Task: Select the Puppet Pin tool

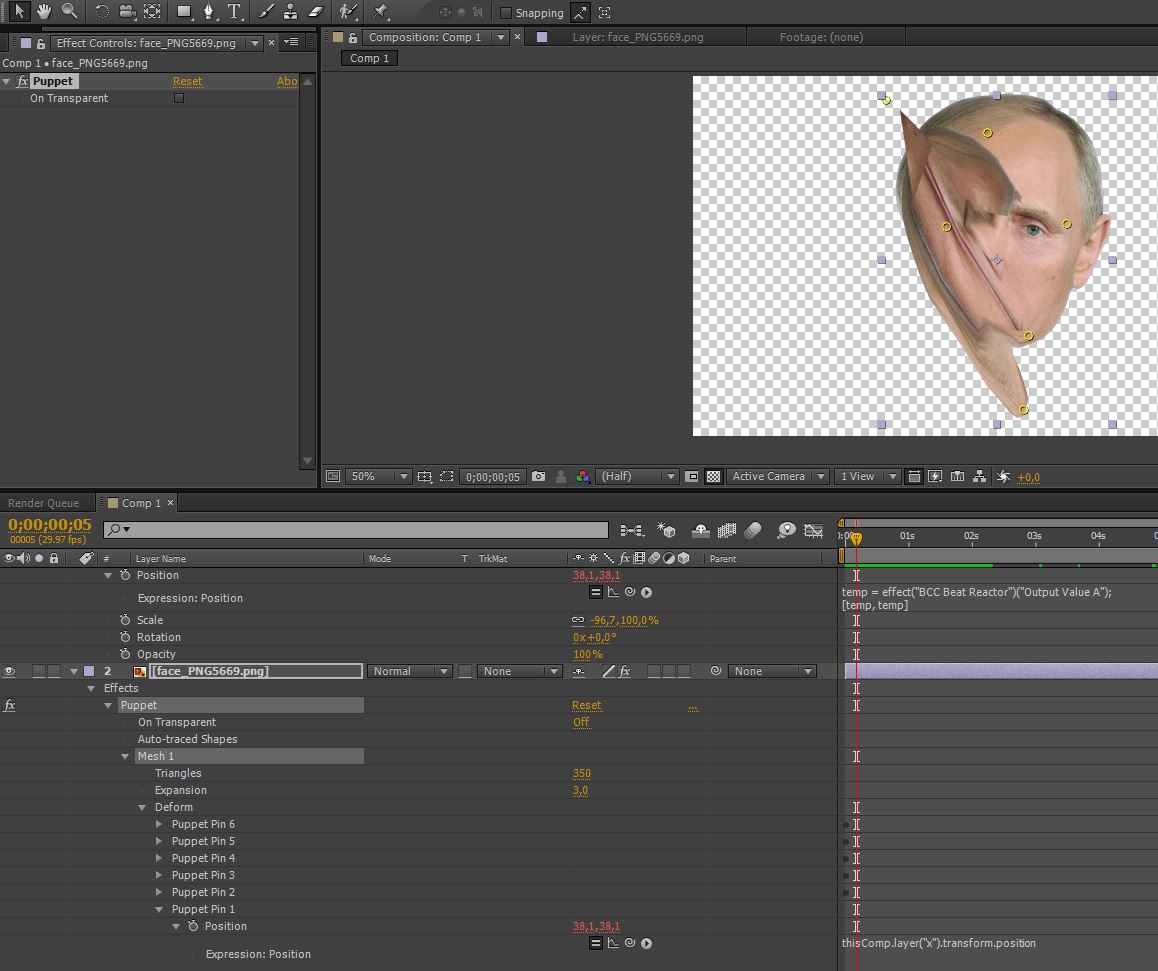Action: (x=380, y=12)
